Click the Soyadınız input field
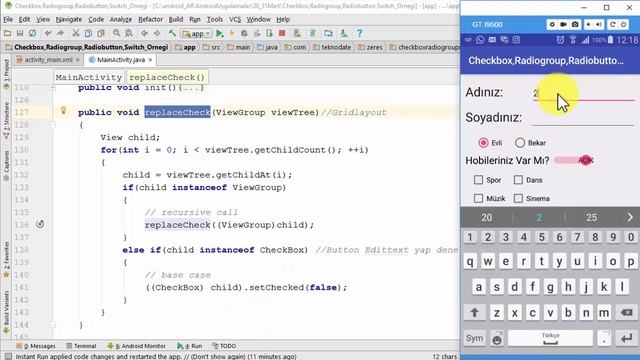Image resolution: width=640 pixels, height=360 pixels. [x=583, y=118]
